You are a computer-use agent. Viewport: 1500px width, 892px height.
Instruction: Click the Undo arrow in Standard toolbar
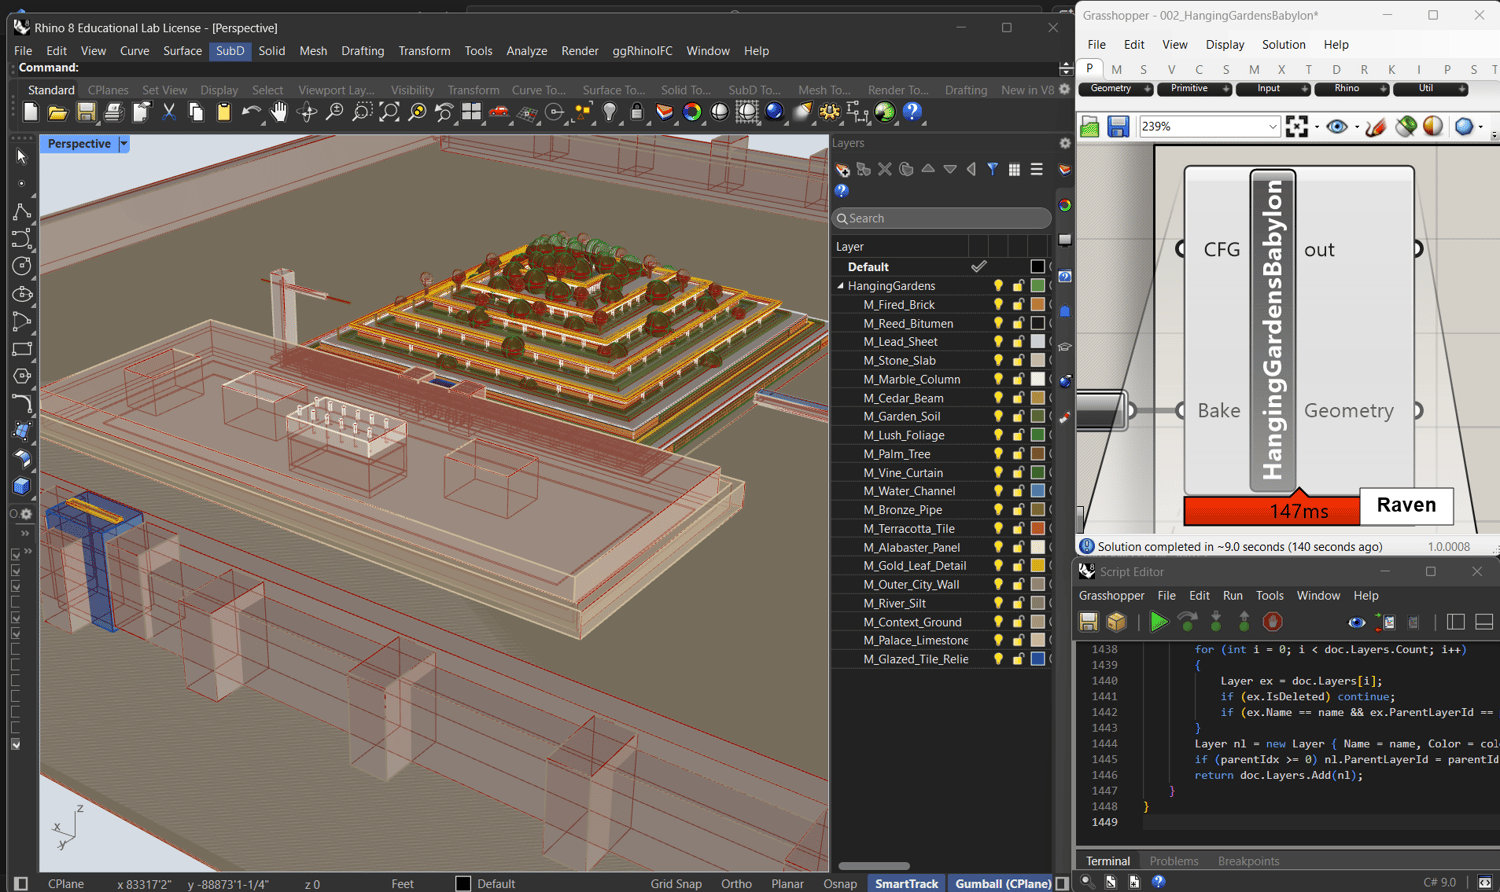250,113
